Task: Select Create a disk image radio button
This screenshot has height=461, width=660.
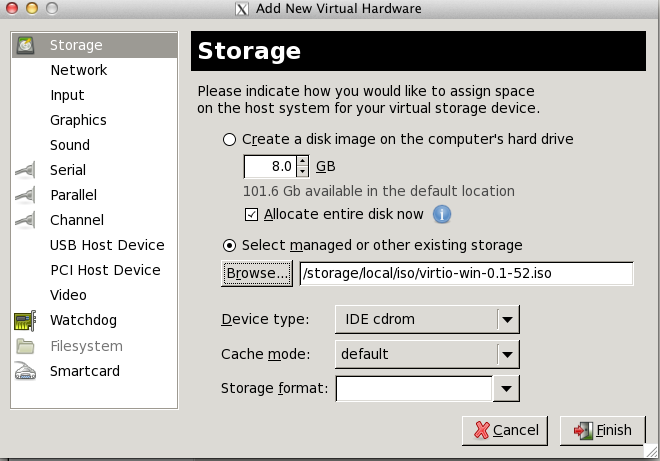Action: (x=229, y=139)
